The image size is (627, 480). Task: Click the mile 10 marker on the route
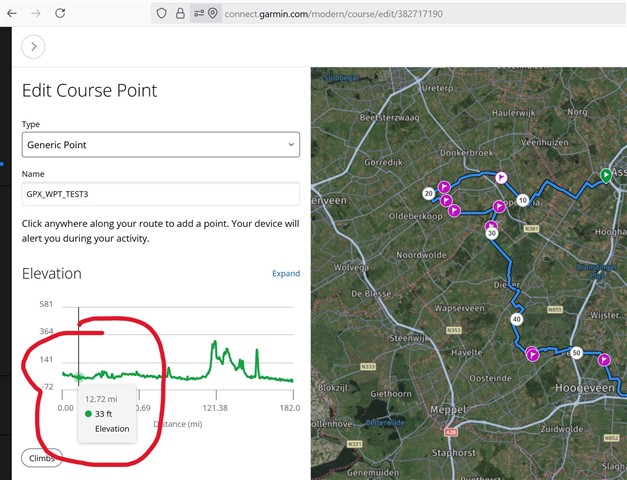pyautogui.click(x=523, y=200)
